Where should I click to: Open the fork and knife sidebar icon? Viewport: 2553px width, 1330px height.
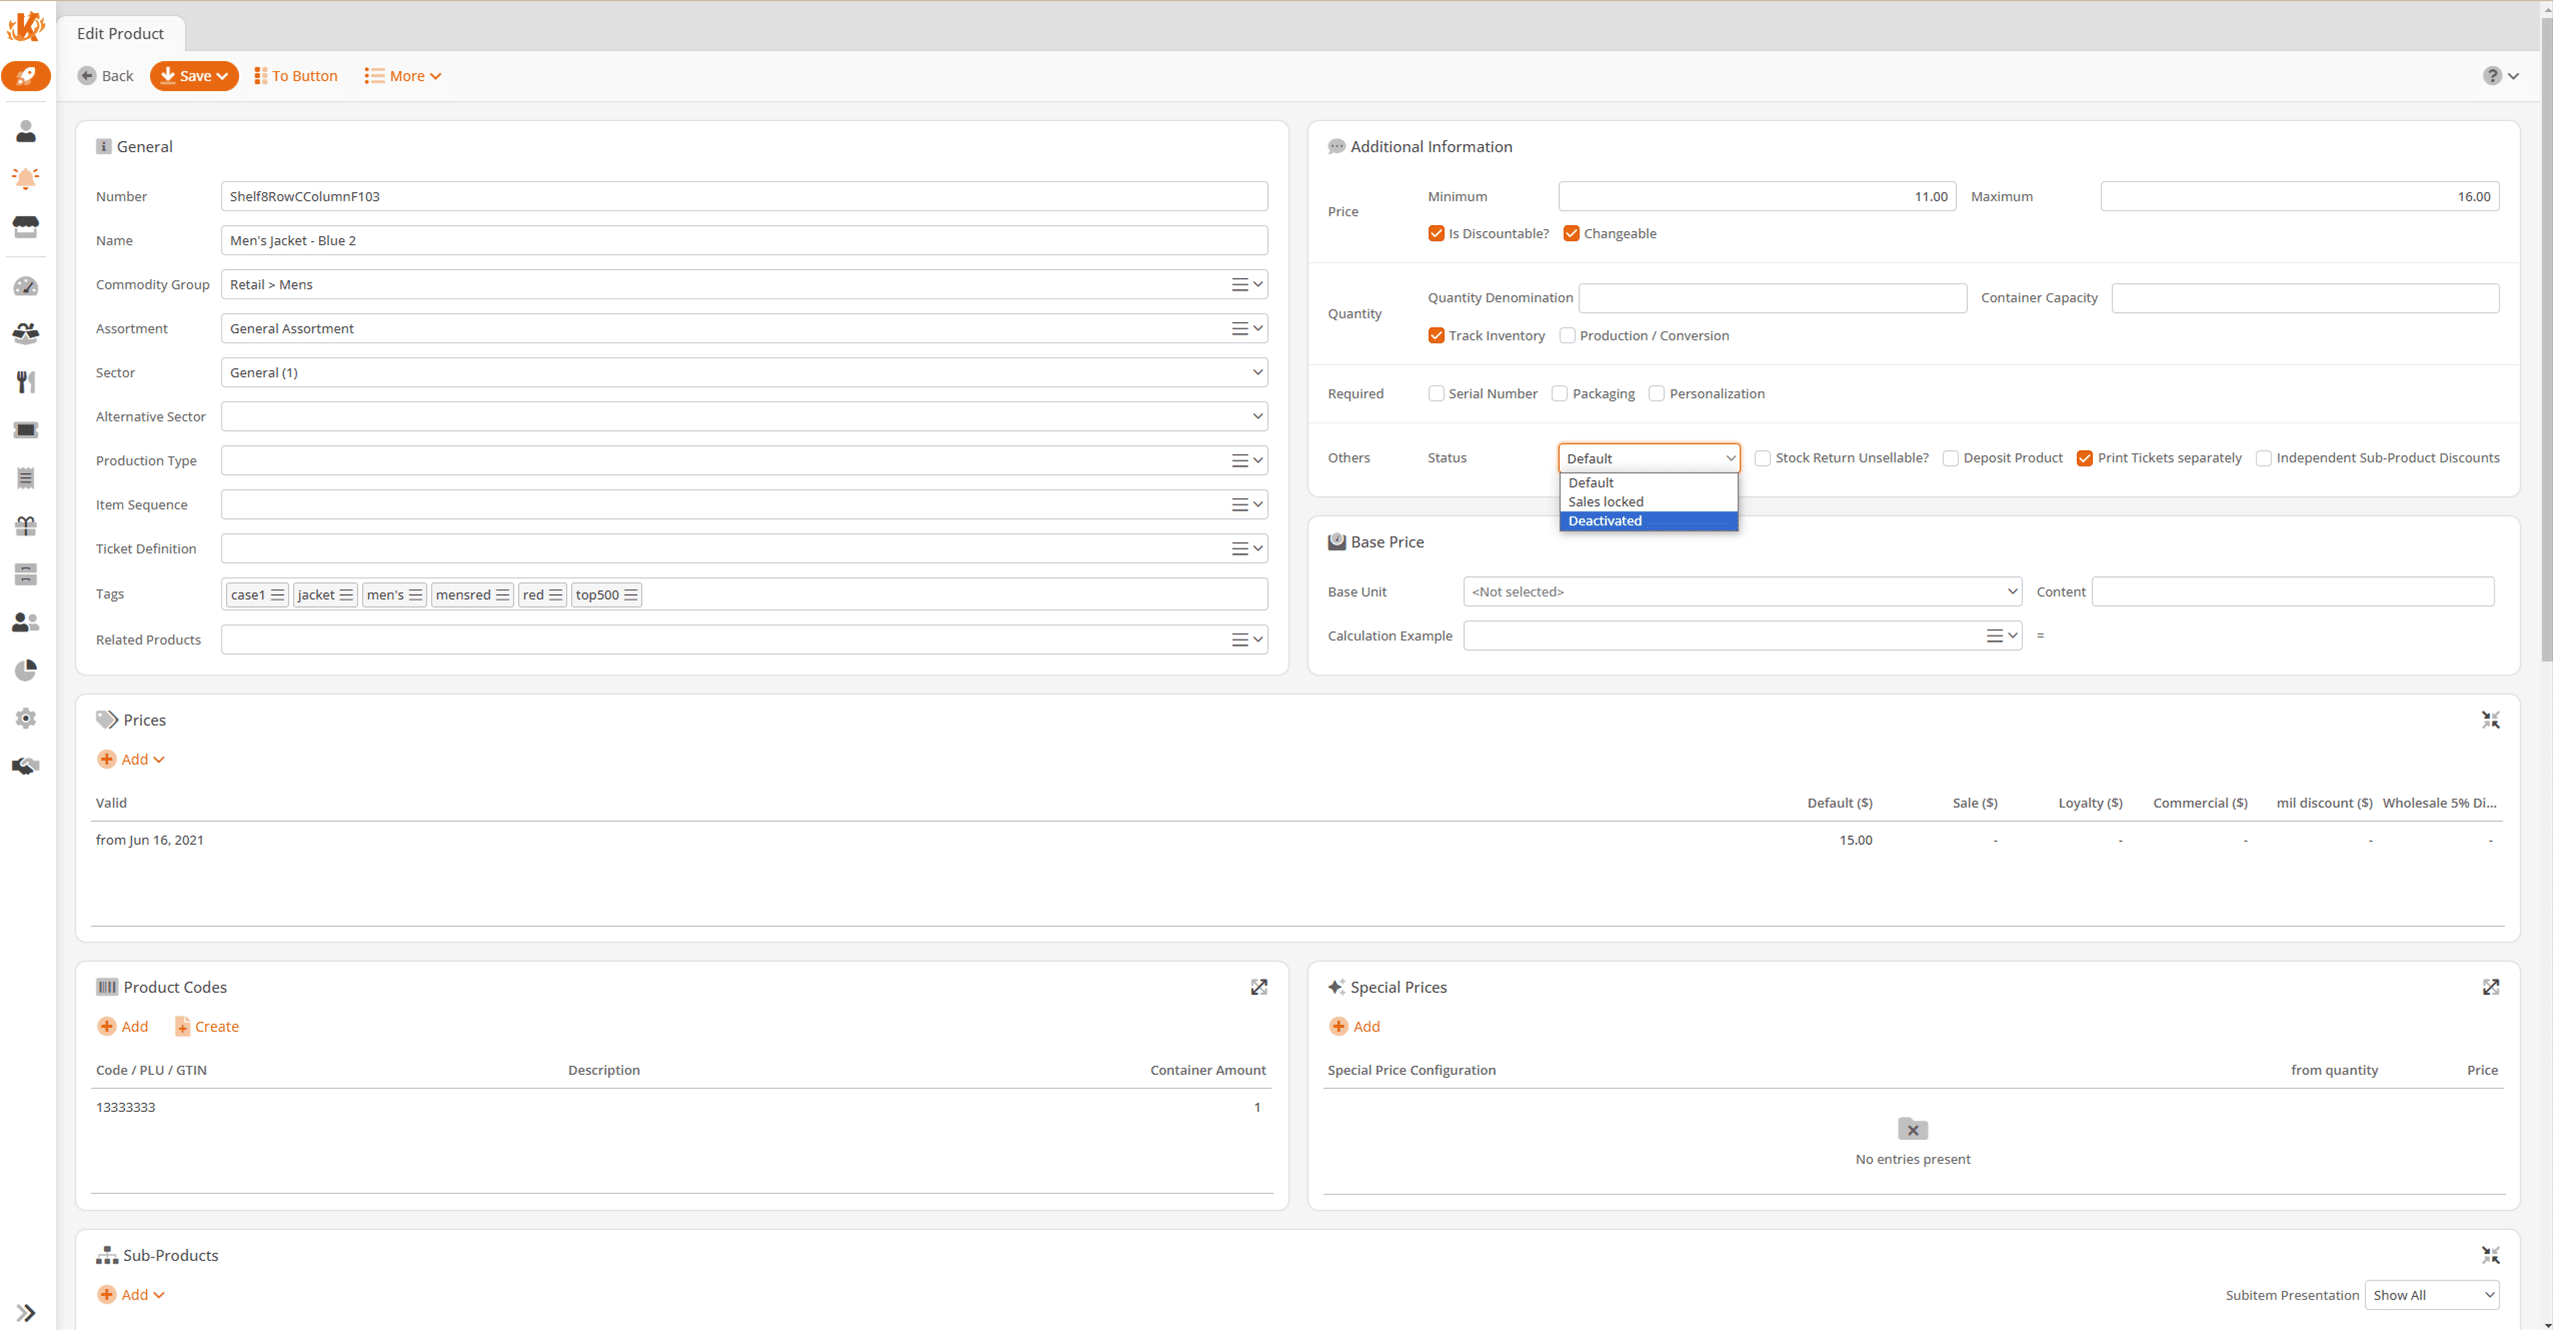pyautogui.click(x=26, y=381)
